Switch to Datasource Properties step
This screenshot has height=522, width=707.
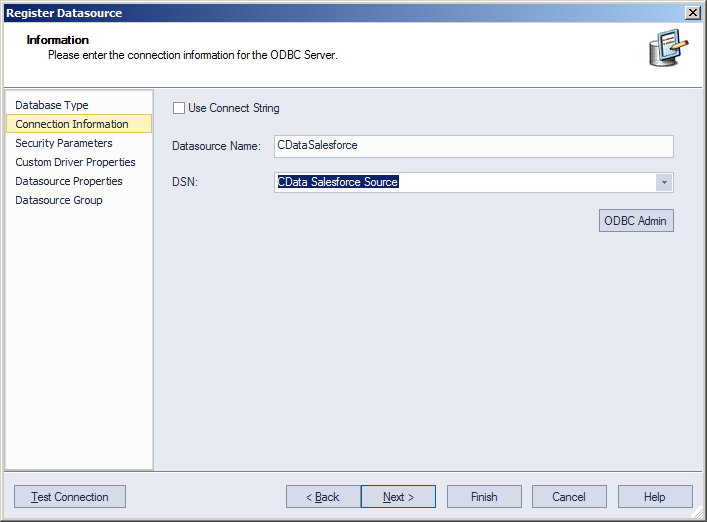tap(69, 181)
